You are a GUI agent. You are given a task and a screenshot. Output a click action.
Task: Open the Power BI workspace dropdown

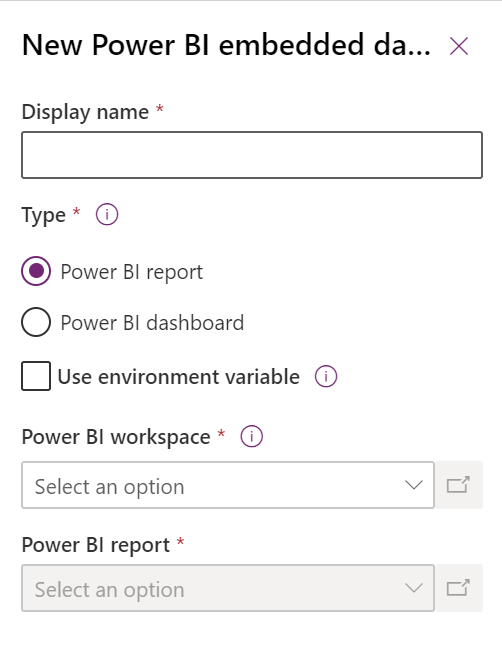point(228,485)
